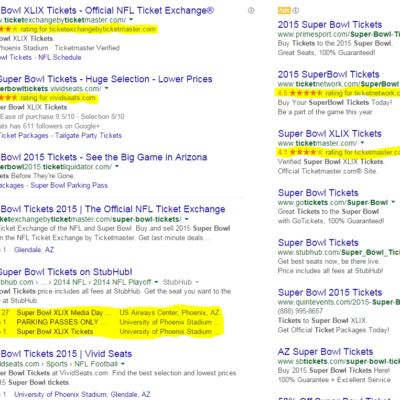400x400 pixels.
Task: Click rating for ticketexchangebyticketmaster.com text
Action: 88,29
